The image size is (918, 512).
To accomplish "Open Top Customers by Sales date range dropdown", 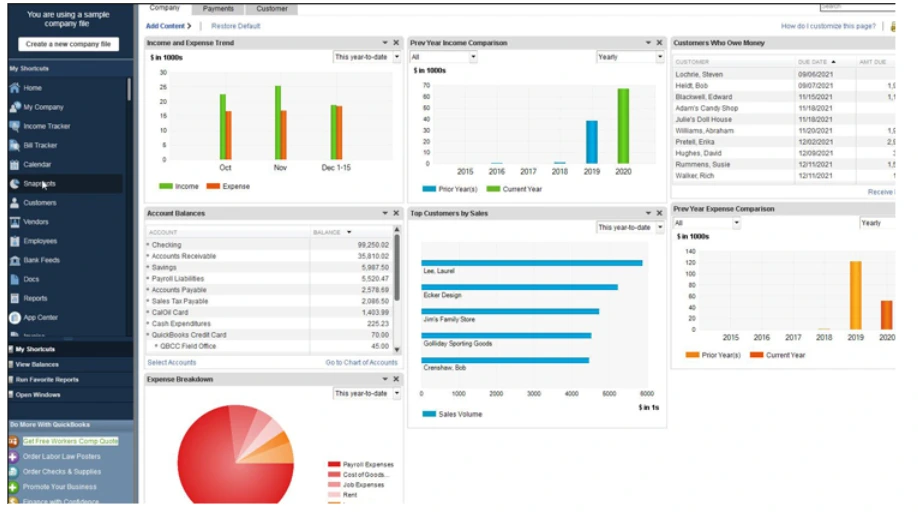I will (x=630, y=227).
